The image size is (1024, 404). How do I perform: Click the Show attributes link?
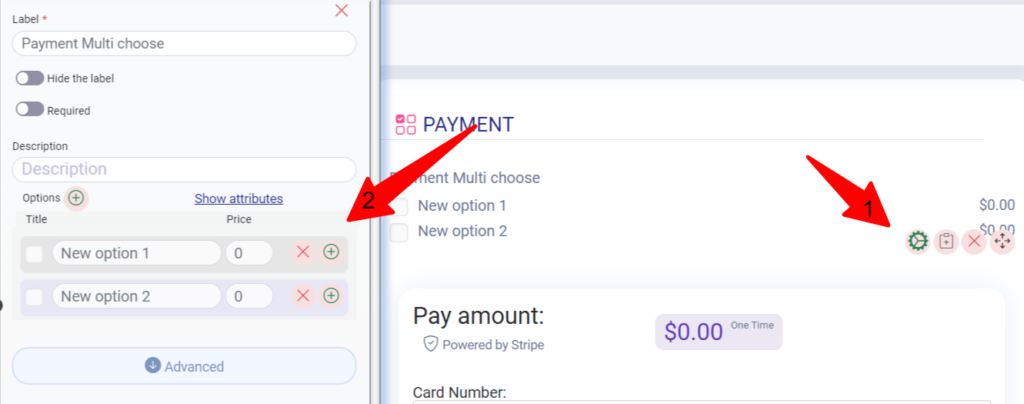pyautogui.click(x=238, y=198)
